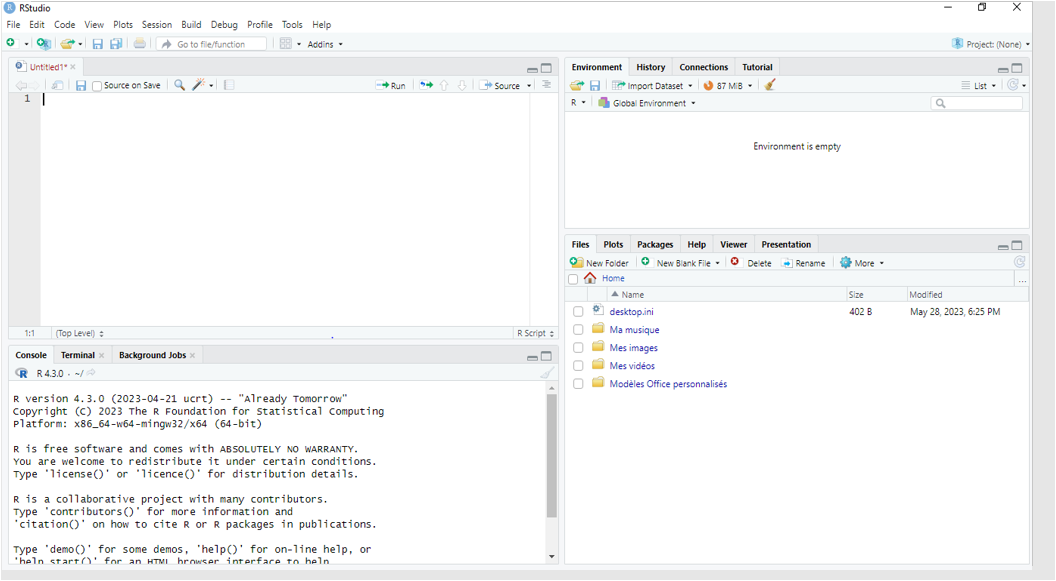This screenshot has height=581, width=1056.
Task: Switch to the Terminal tab
Action: 76,354
